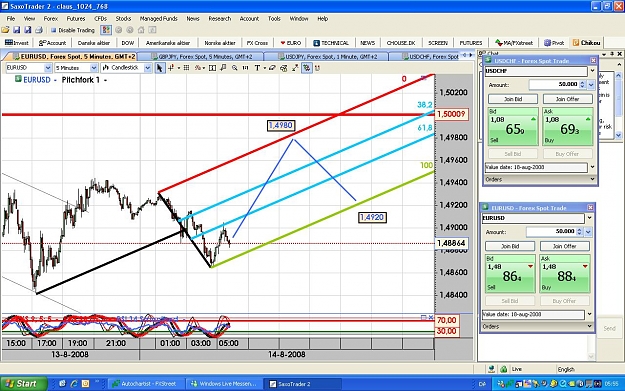Screen dimensions: 625x391
Task: Click the EURUSD Ask Buy price button
Action: tap(564, 273)
